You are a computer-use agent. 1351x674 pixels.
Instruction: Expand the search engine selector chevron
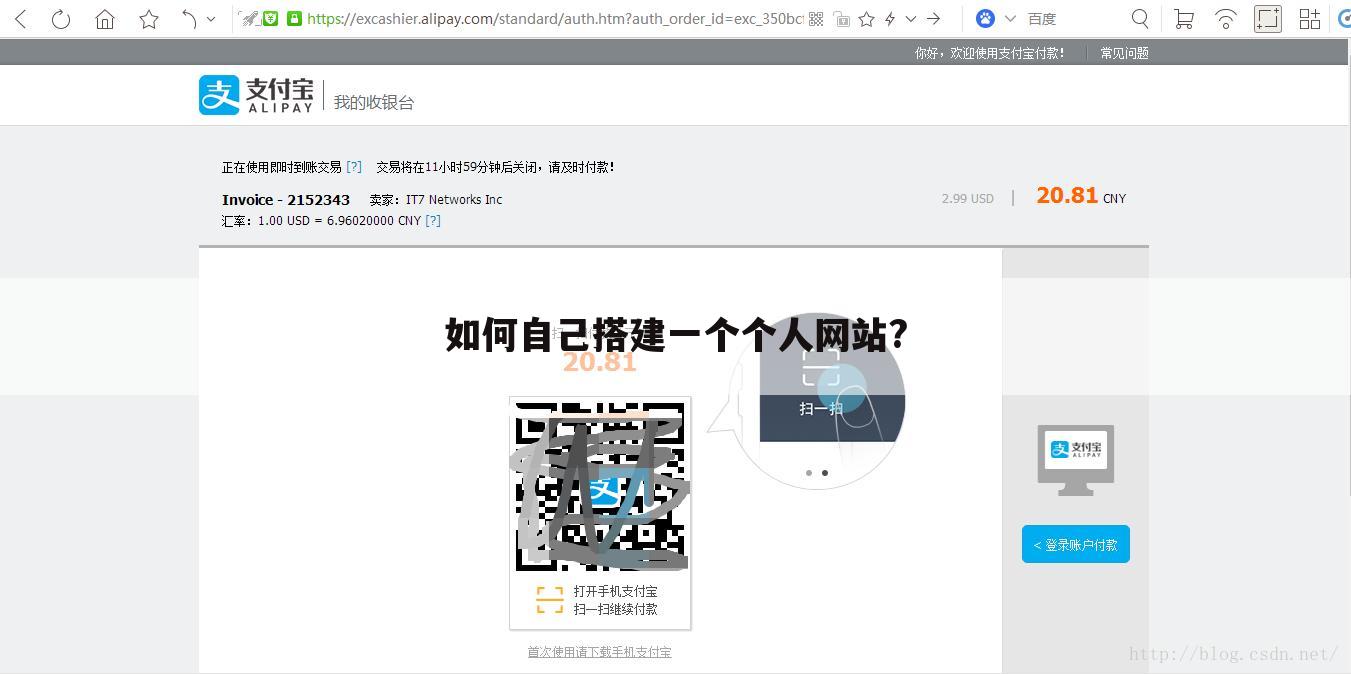tap(1010, 18)
